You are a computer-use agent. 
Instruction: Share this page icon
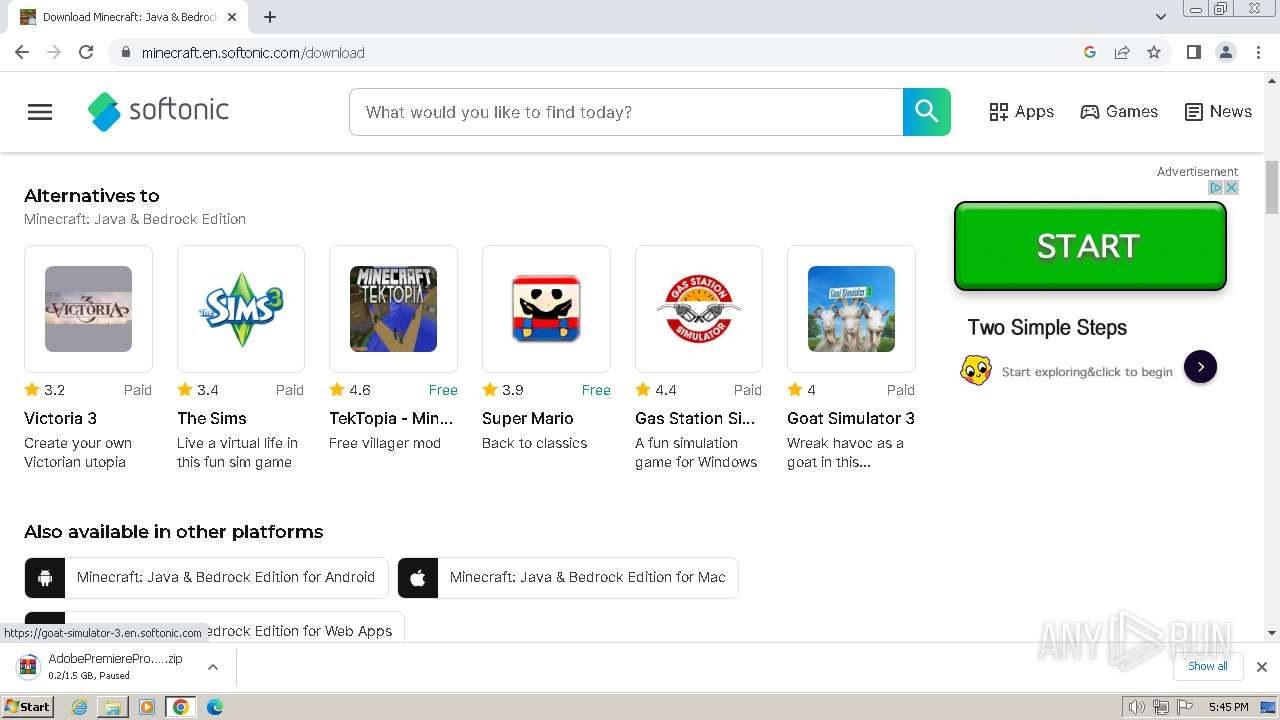(x=1122, y=52)
